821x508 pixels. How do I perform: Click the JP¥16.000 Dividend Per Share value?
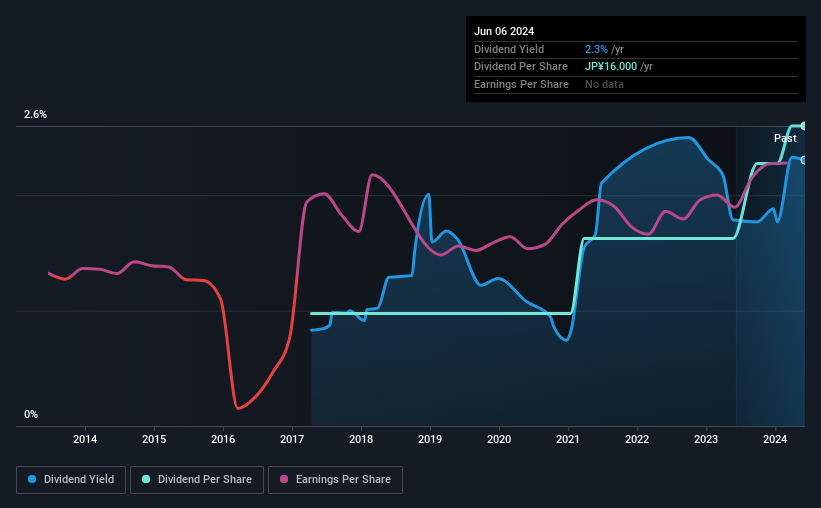611,67
